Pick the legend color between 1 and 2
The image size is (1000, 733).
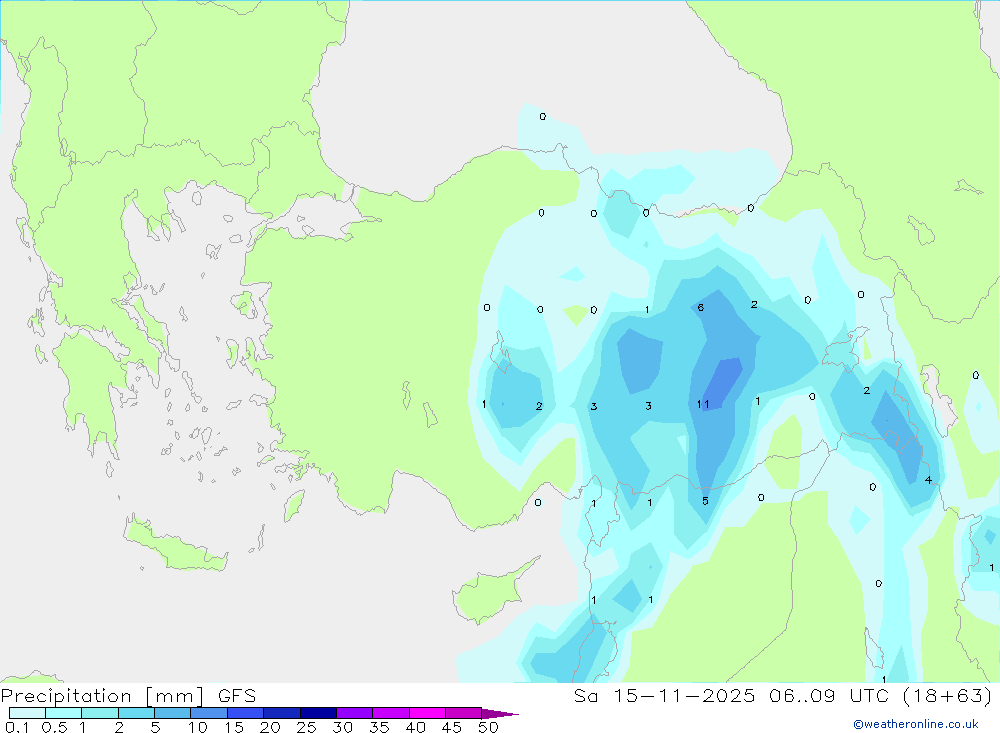99,713
